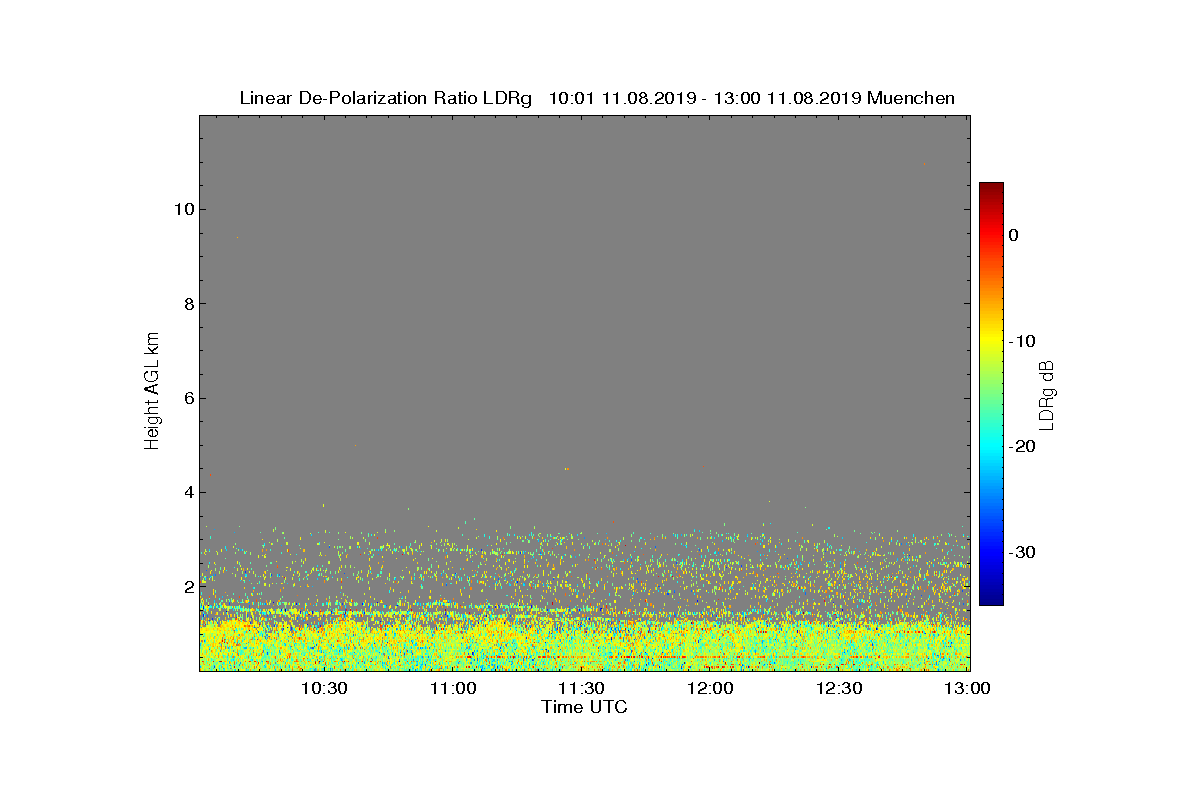Click the 'LDRg dB' colorbar label

[x=1047, y=394]
